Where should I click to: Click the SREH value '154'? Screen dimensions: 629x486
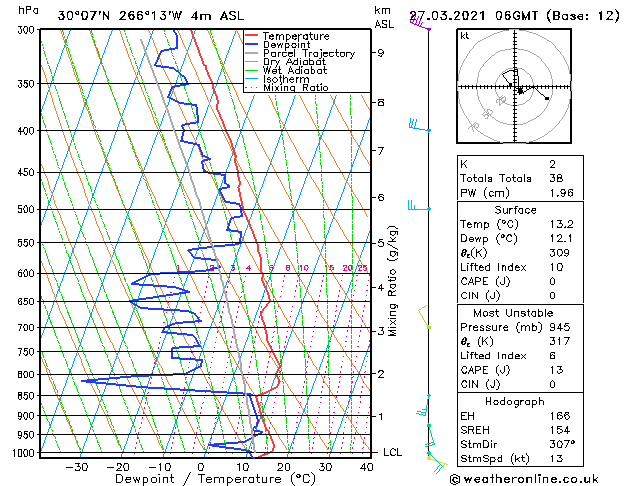tap(559, 430)
